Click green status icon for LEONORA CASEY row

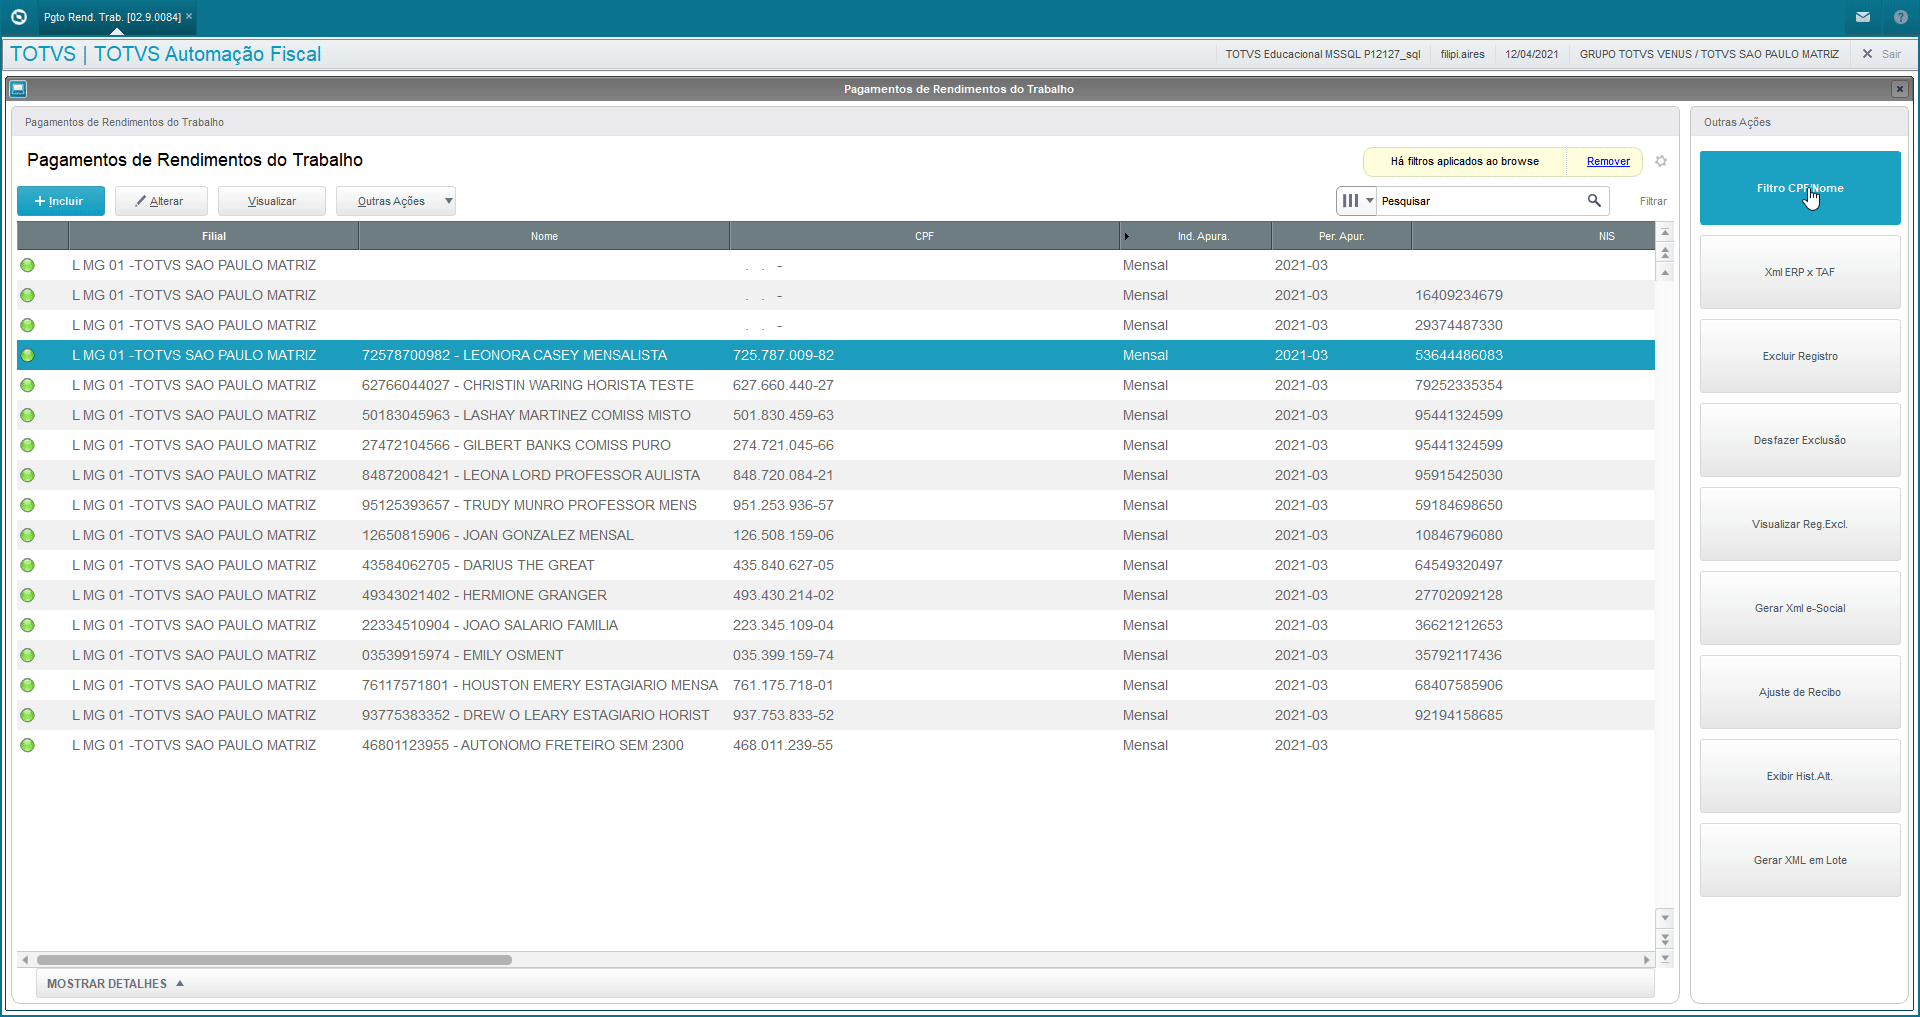tap(27, 355)
